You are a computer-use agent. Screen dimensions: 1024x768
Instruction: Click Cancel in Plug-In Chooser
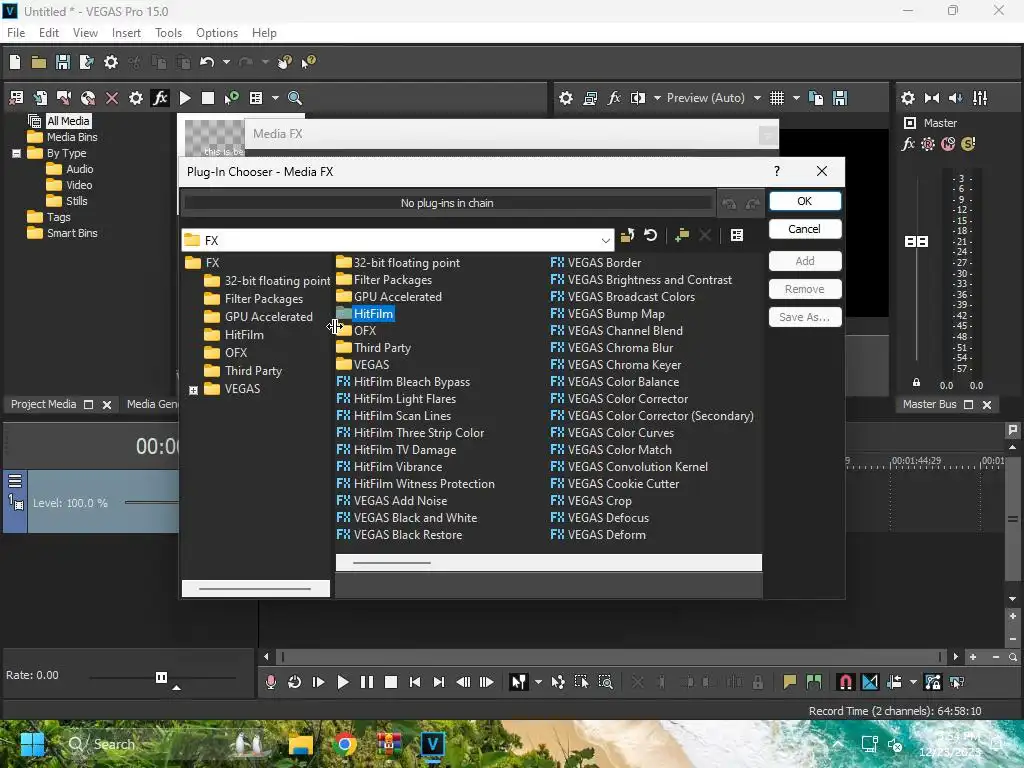[x=805, y=229]
